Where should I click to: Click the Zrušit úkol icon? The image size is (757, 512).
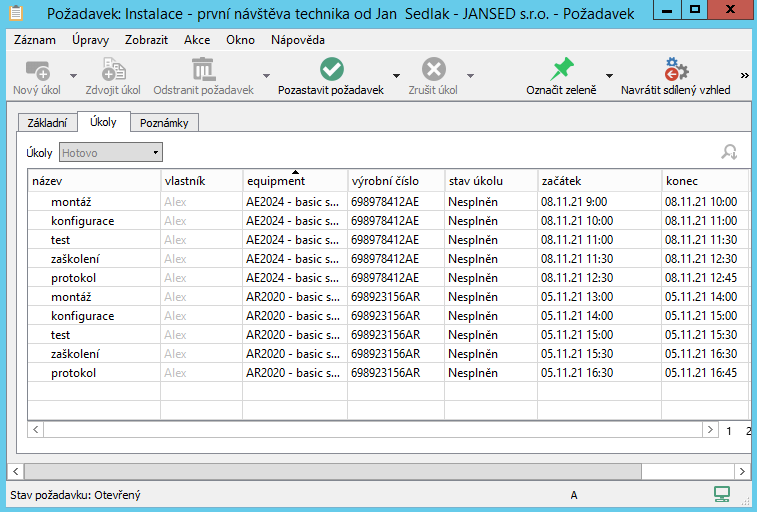point(433,70)
